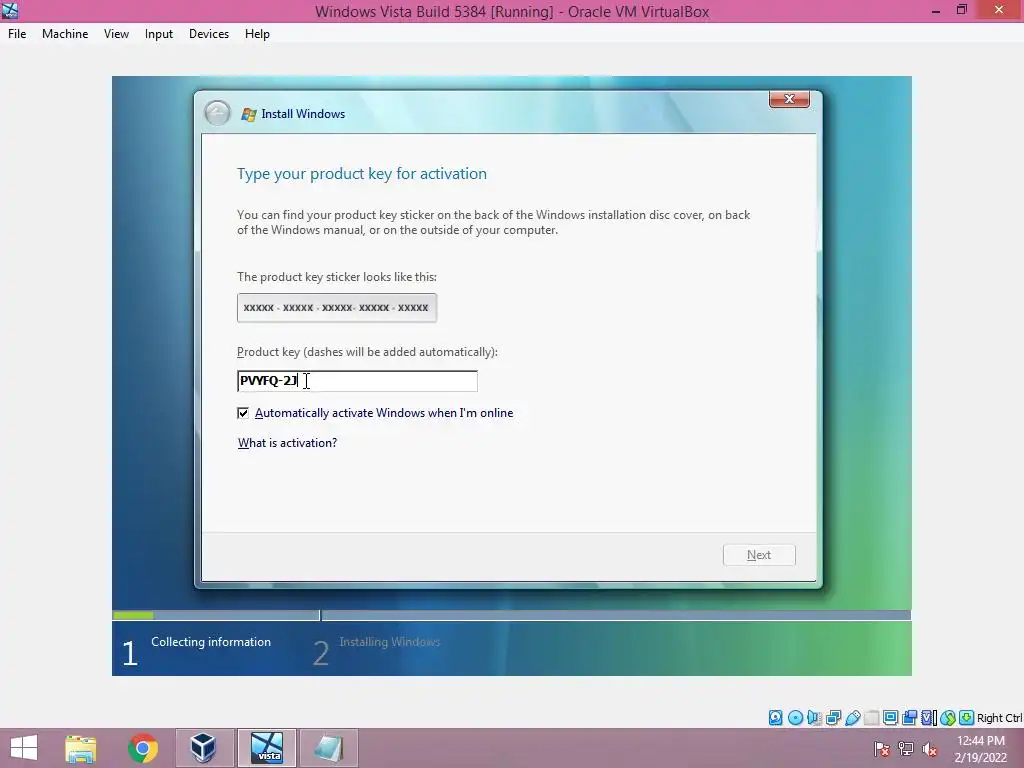This screenshot has width=1024, height=768.
Task: Open the Input menu
Action: click(x=159, y=34)
